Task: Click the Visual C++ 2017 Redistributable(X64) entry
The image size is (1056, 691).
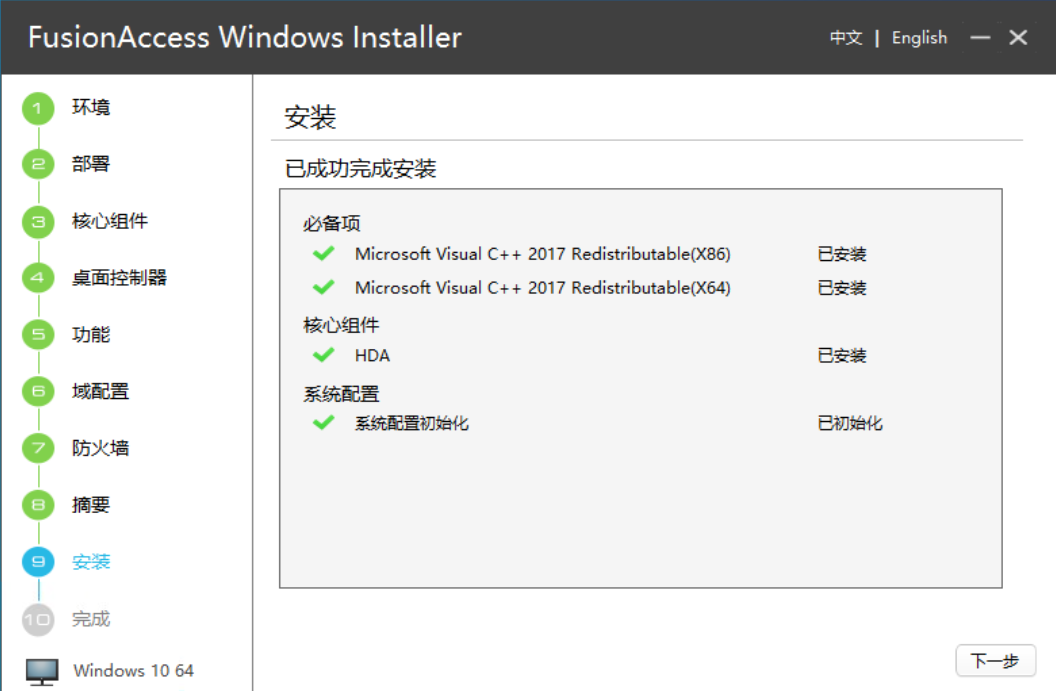Action: tap(543, 288)
